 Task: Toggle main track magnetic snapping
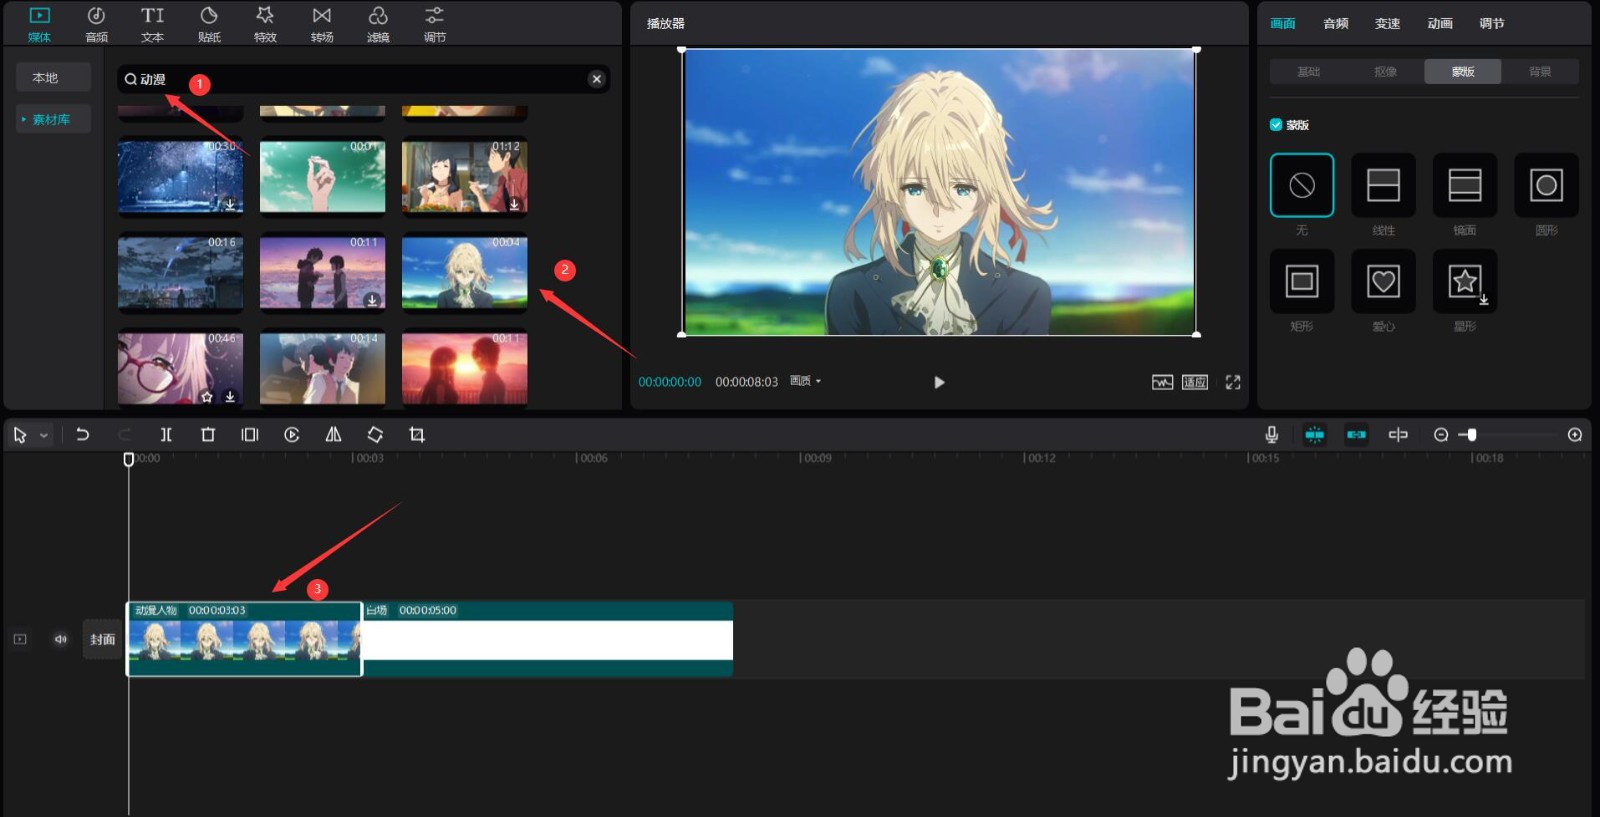(x=1314, y=434)
